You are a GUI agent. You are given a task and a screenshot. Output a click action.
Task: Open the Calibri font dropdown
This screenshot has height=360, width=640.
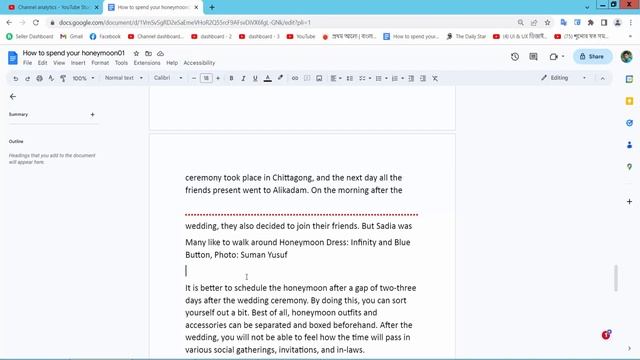[168, 78]
